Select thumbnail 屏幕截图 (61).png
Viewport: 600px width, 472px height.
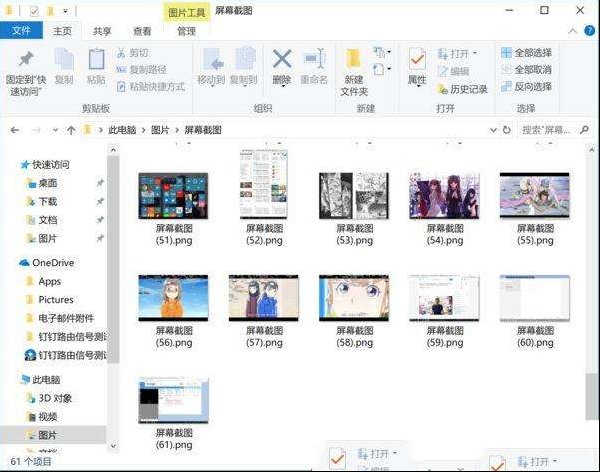pyautogui.click(x=173, y=400)
